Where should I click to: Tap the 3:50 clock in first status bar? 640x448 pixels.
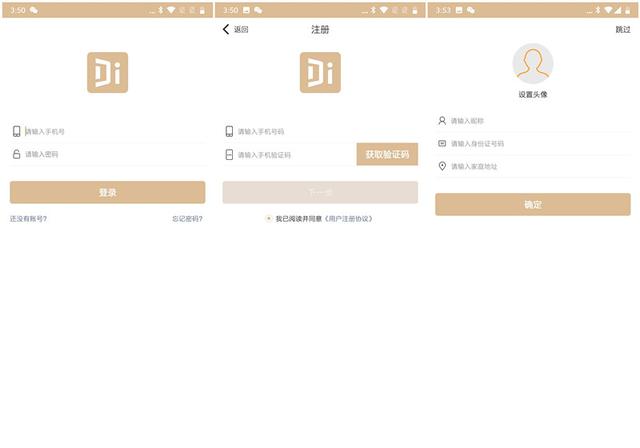(x=18, y=10)
